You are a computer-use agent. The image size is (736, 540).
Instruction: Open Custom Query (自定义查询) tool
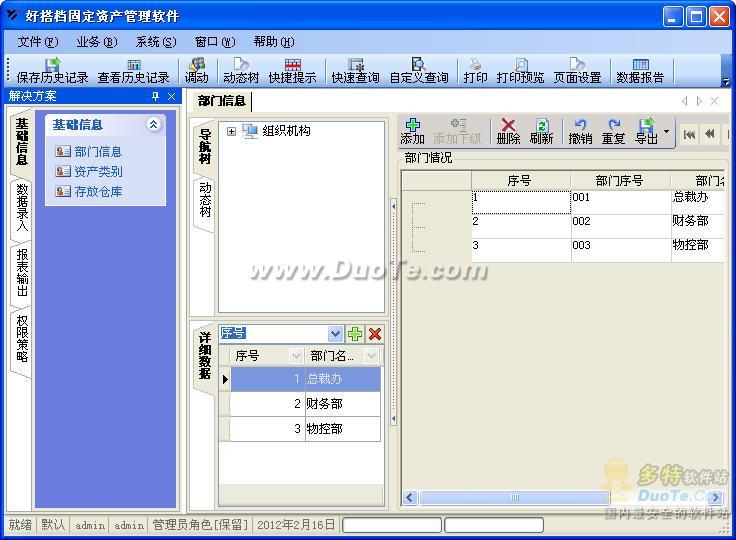(x=419, y=71)
